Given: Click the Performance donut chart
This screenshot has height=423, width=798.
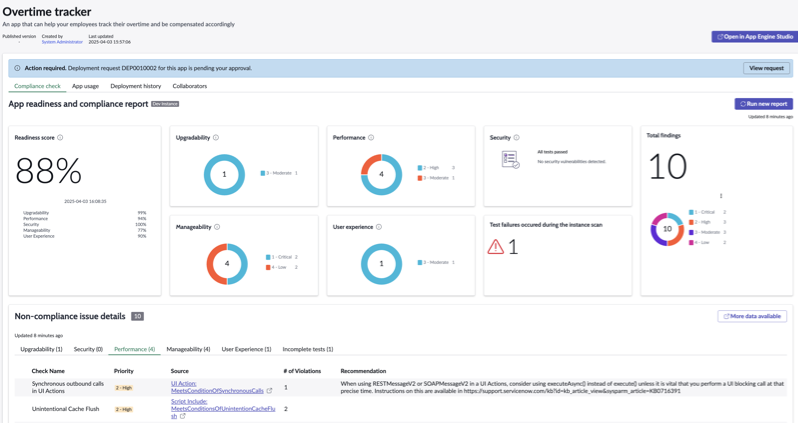Looking at the screenshot, I should tap(381, 174).
